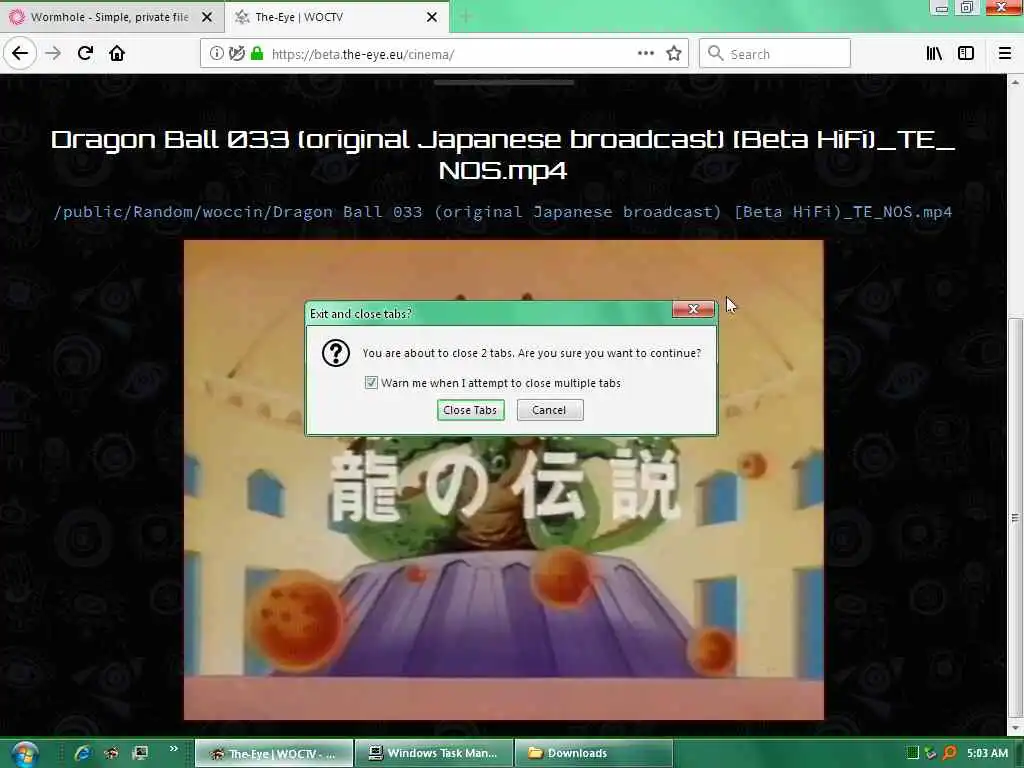Switch to the Wormhole tab
1024x768 pixels.
[112, 17]
